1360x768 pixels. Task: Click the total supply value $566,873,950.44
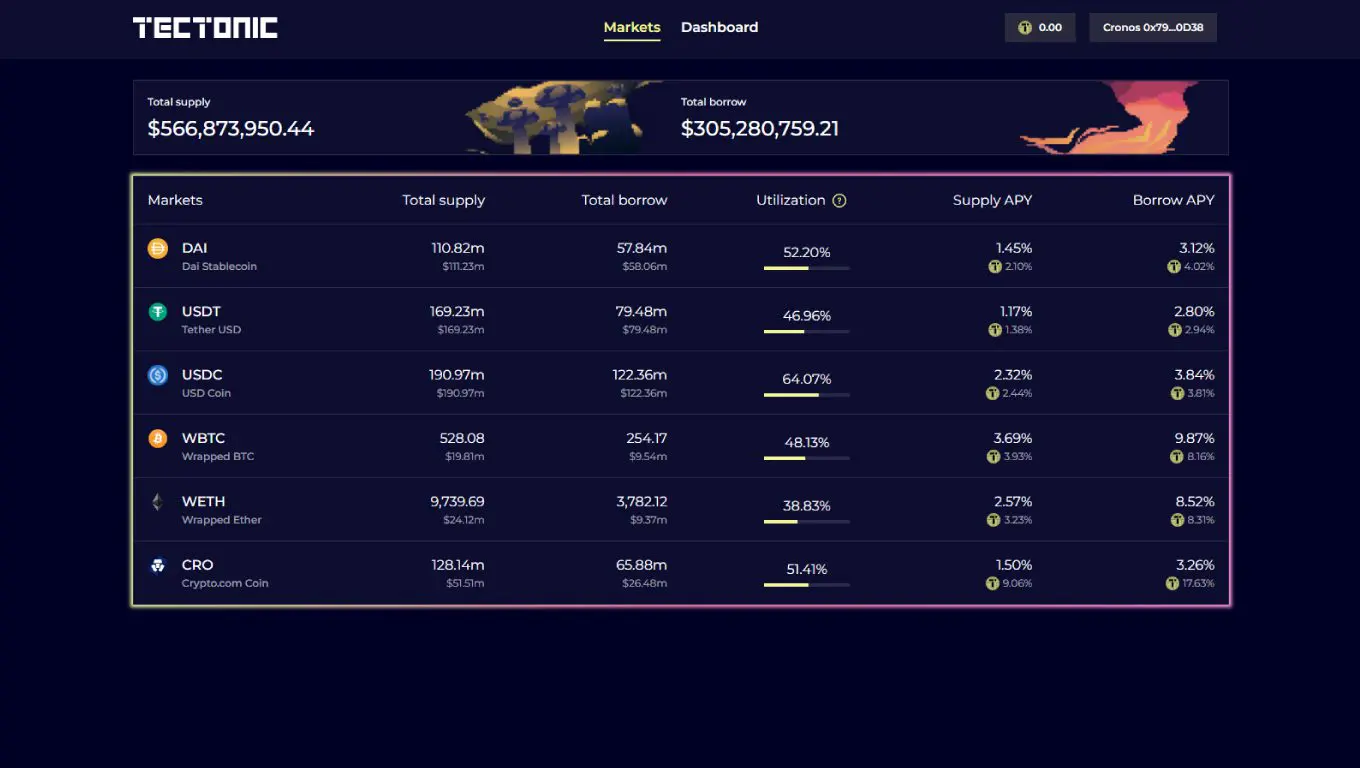point(231,129)
